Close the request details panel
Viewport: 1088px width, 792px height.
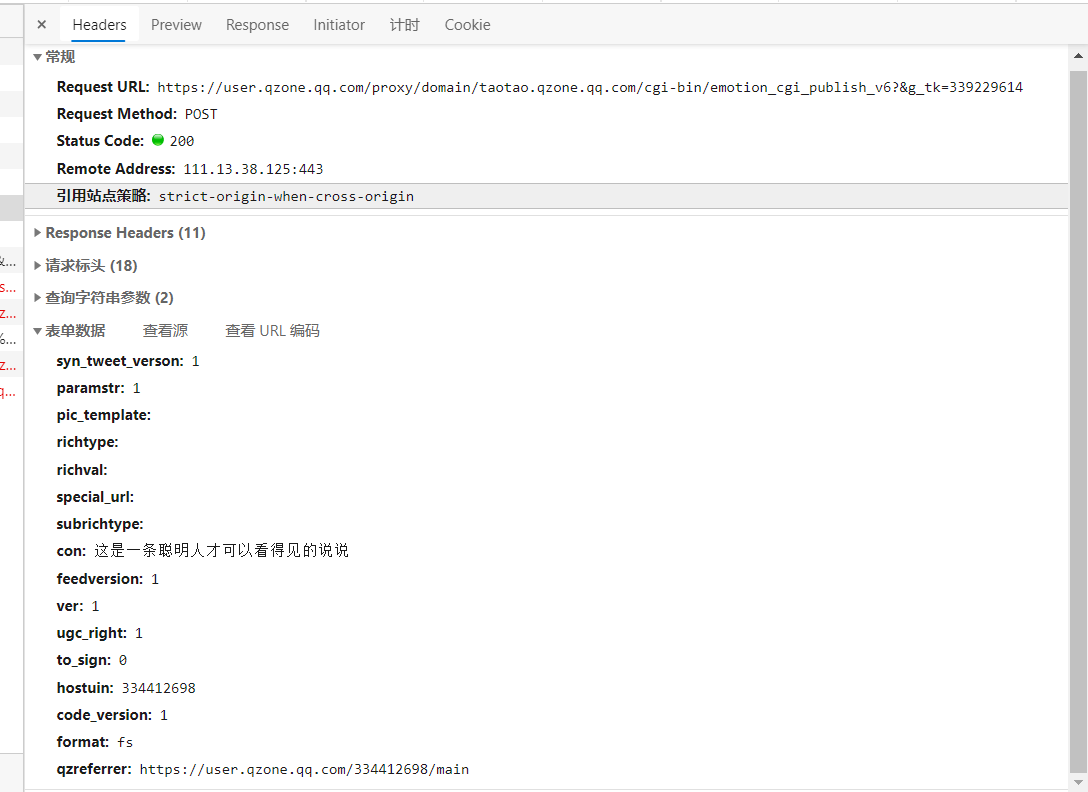[42, 25]
